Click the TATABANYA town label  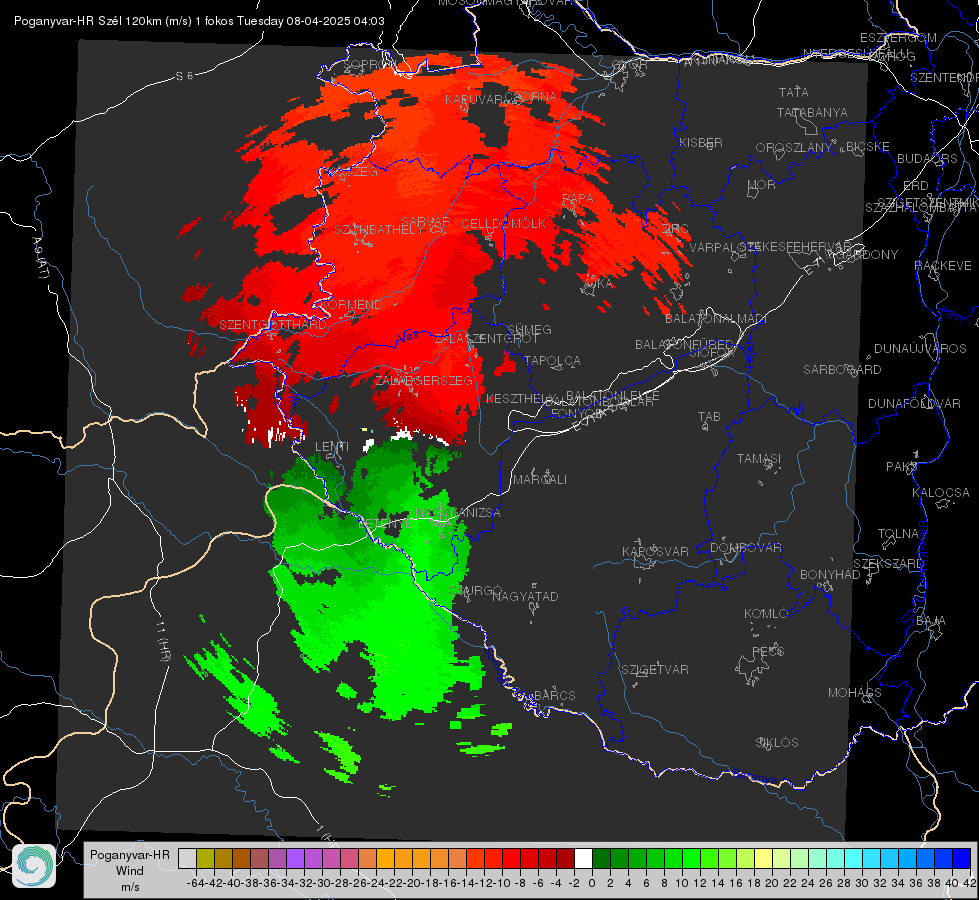812,112
